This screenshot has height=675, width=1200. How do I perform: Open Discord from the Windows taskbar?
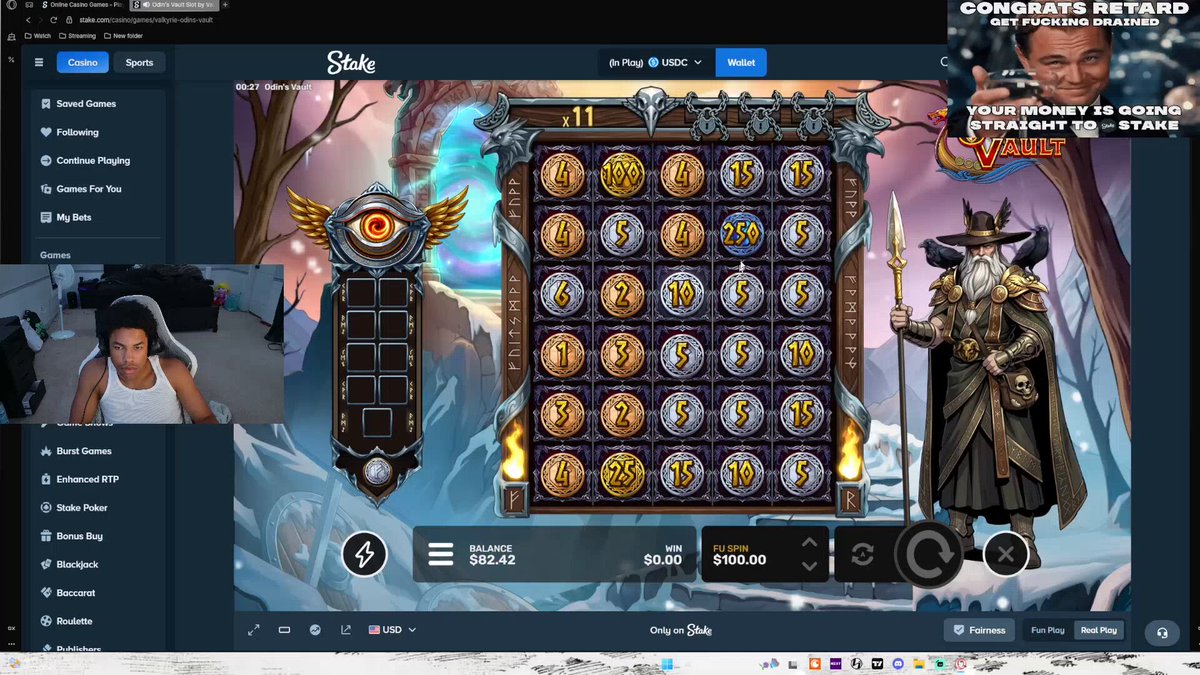point(896,663)
